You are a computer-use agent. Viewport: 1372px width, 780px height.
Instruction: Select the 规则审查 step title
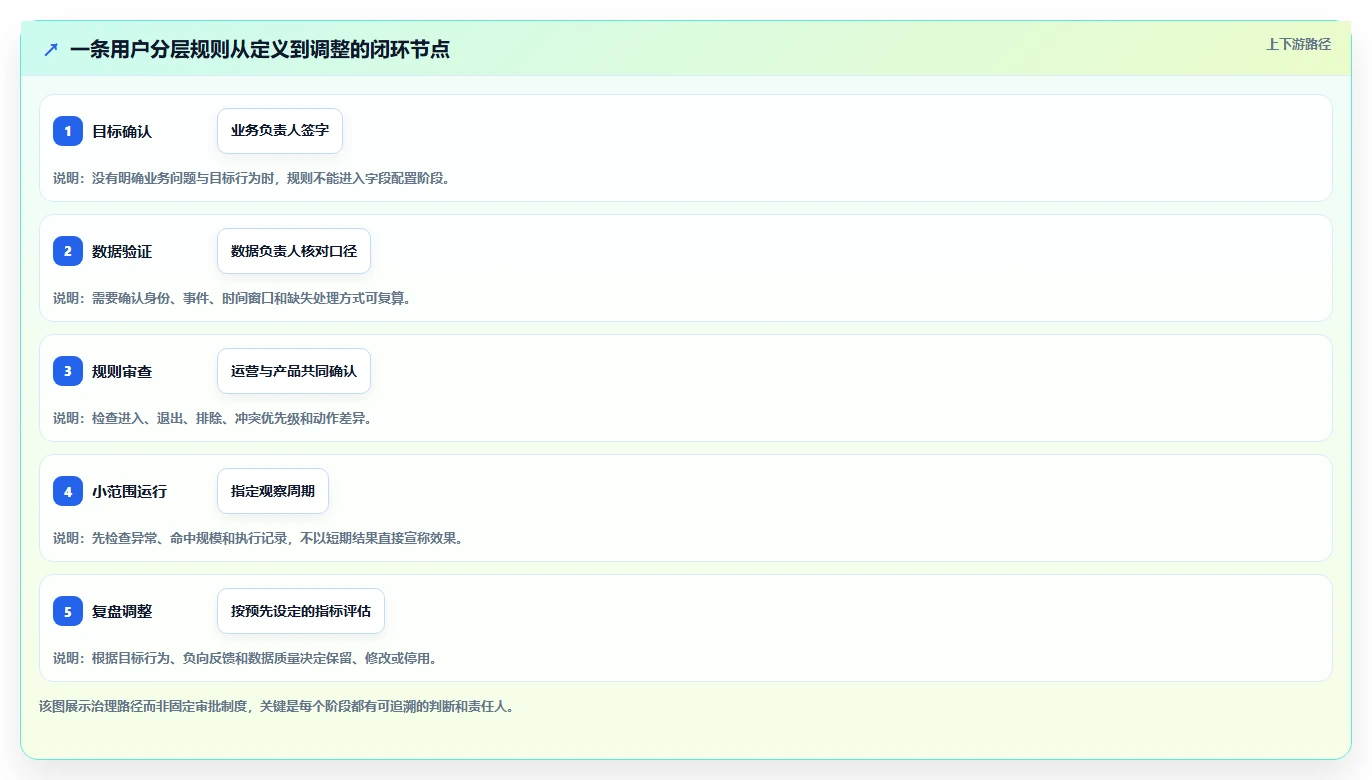[x=122, y=371]
